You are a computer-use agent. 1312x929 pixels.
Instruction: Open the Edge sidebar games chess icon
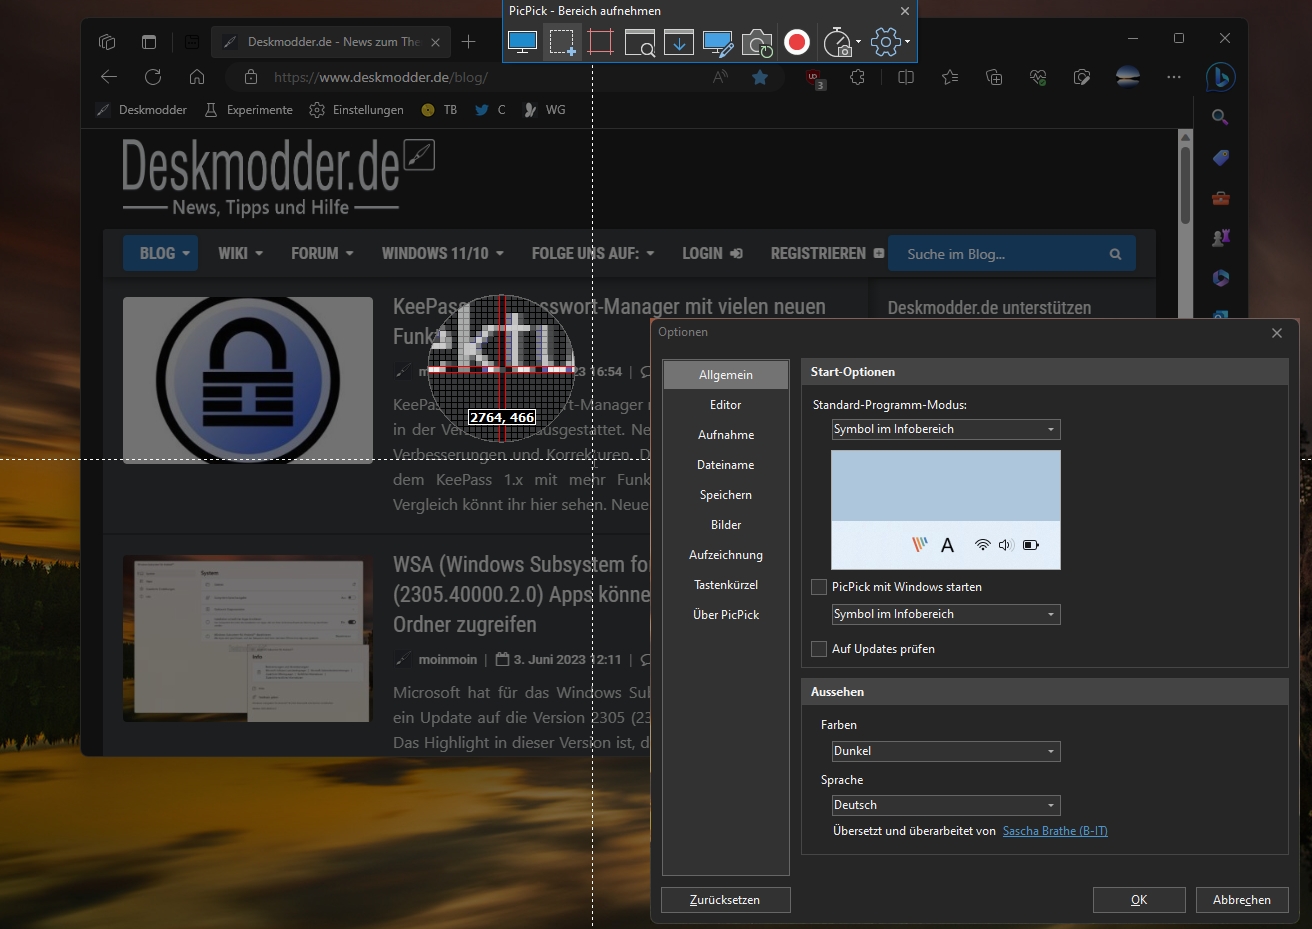[1220, 238]
